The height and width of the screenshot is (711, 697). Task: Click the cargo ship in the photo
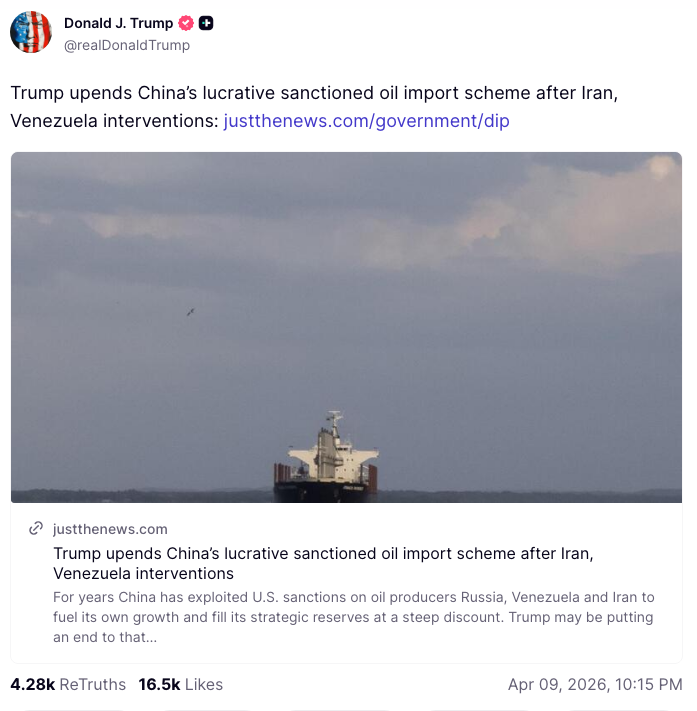326,458
